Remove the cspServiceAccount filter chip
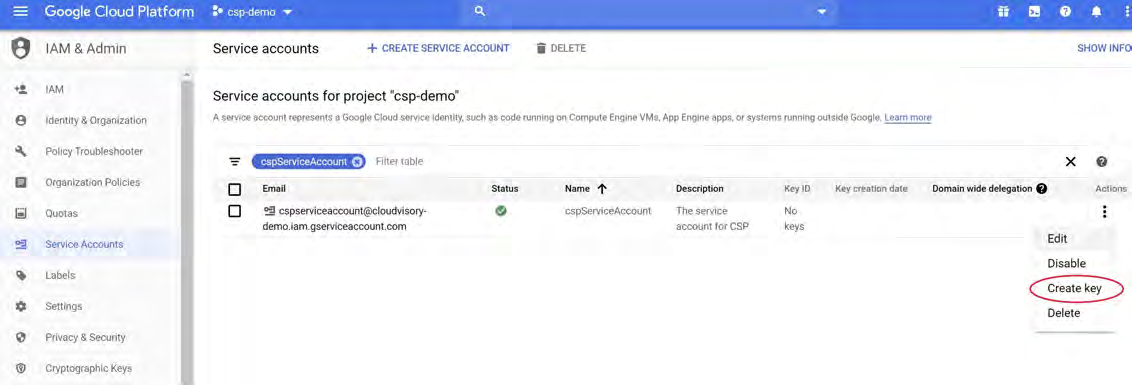 (x=357, y=162)
